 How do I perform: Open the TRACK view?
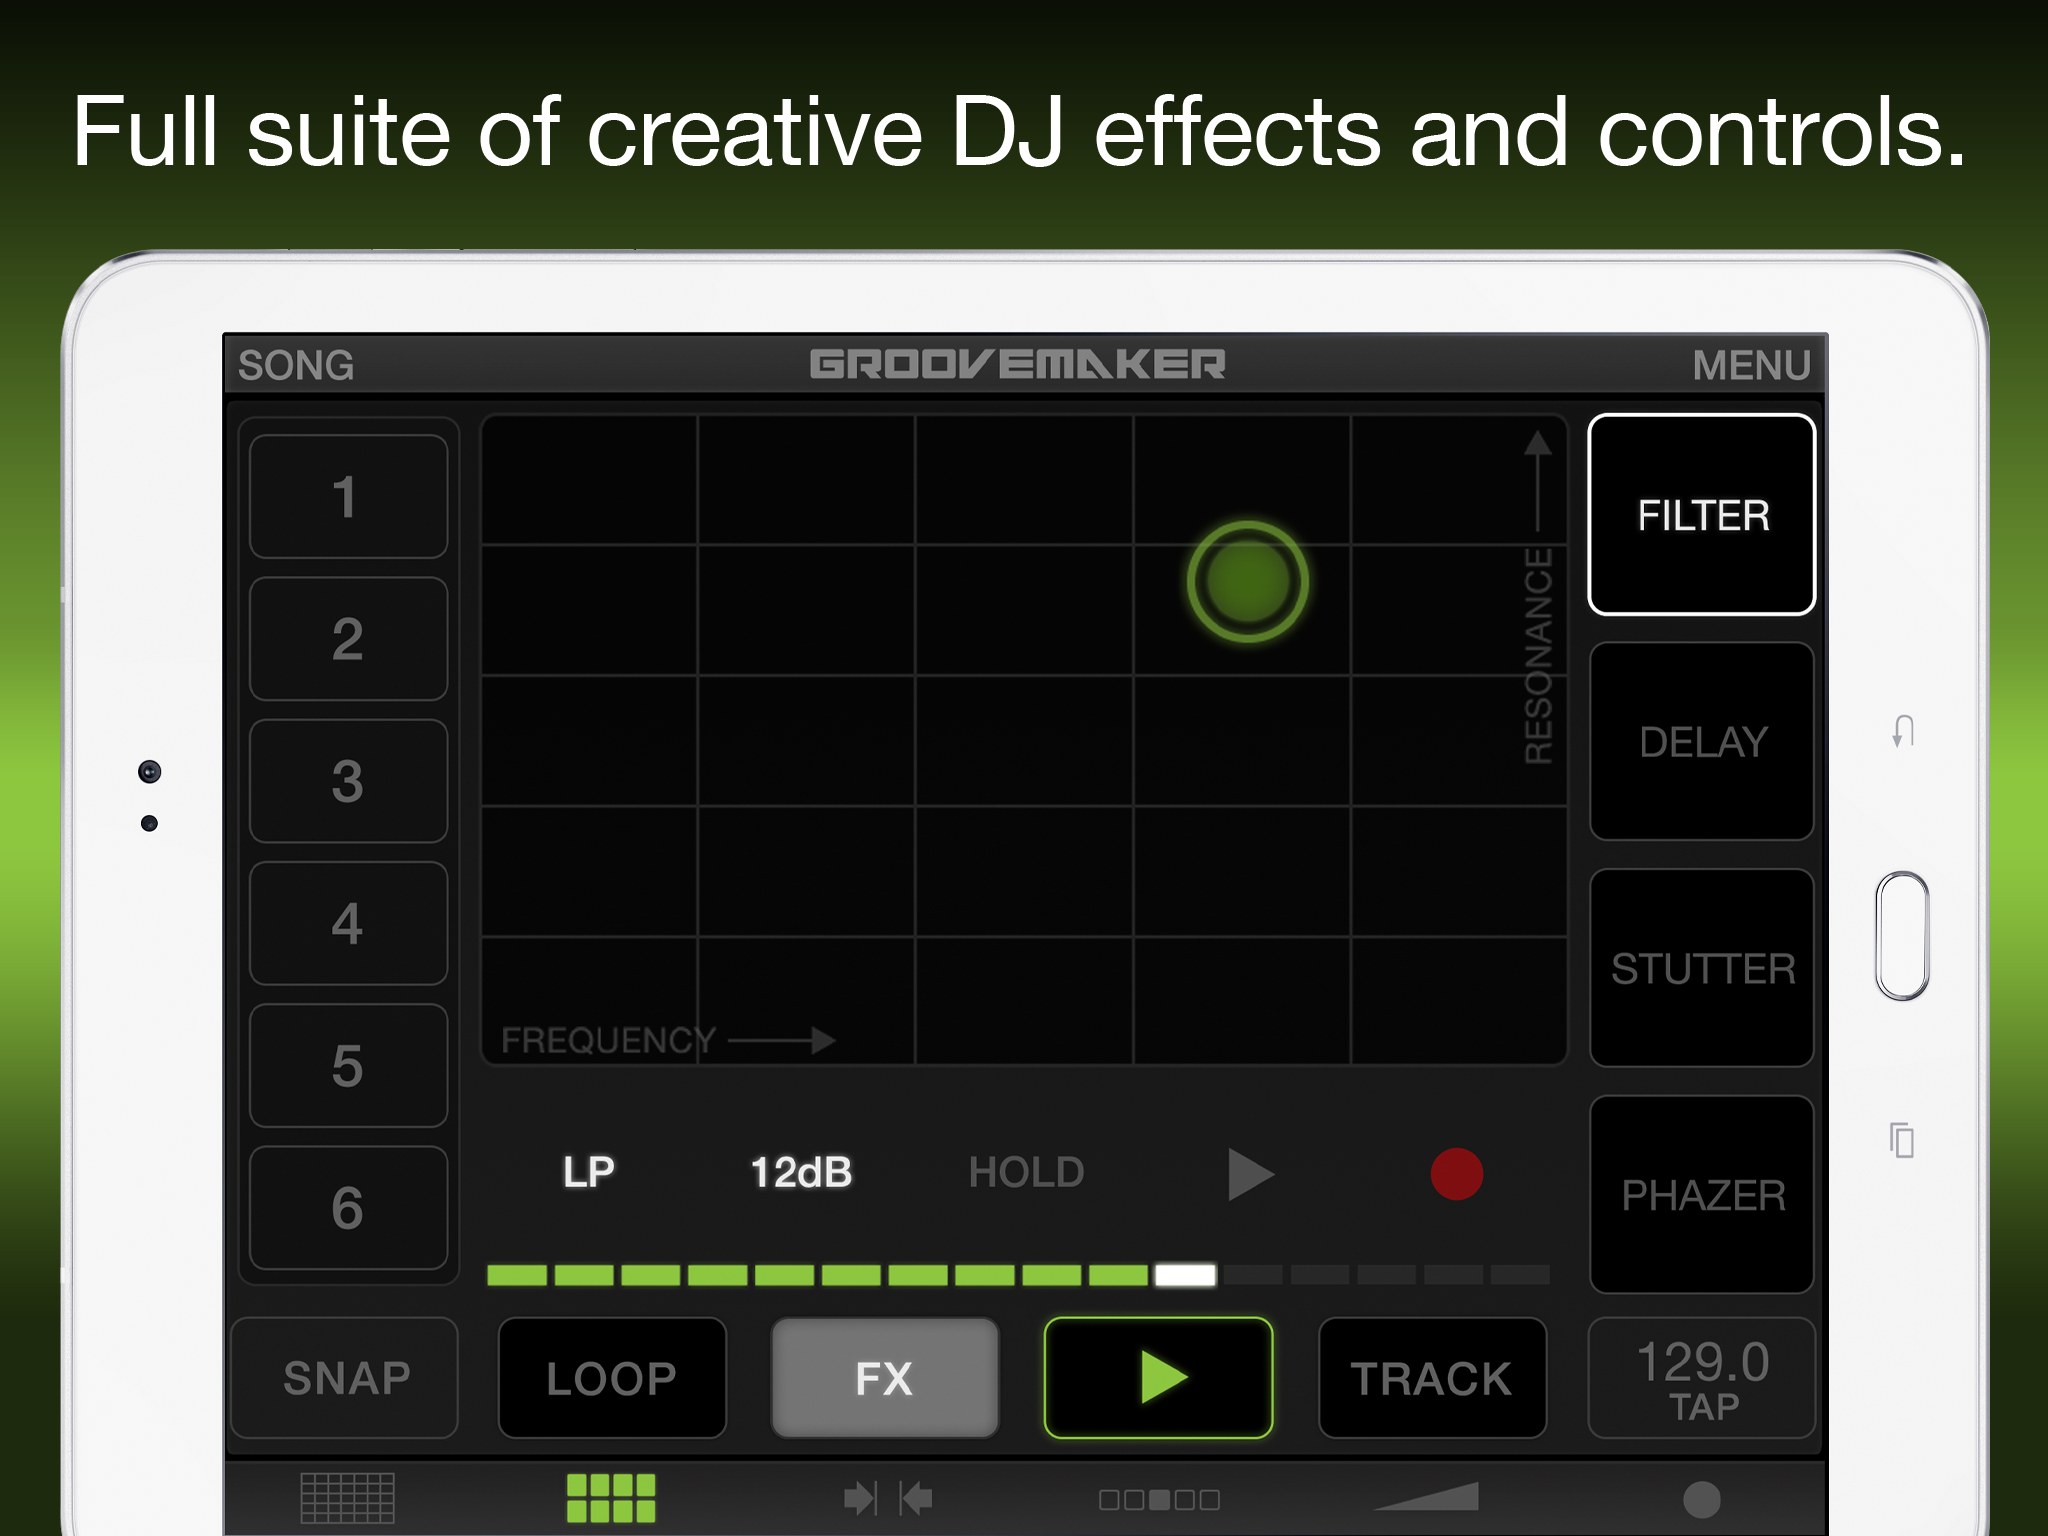point(1432,1378)
